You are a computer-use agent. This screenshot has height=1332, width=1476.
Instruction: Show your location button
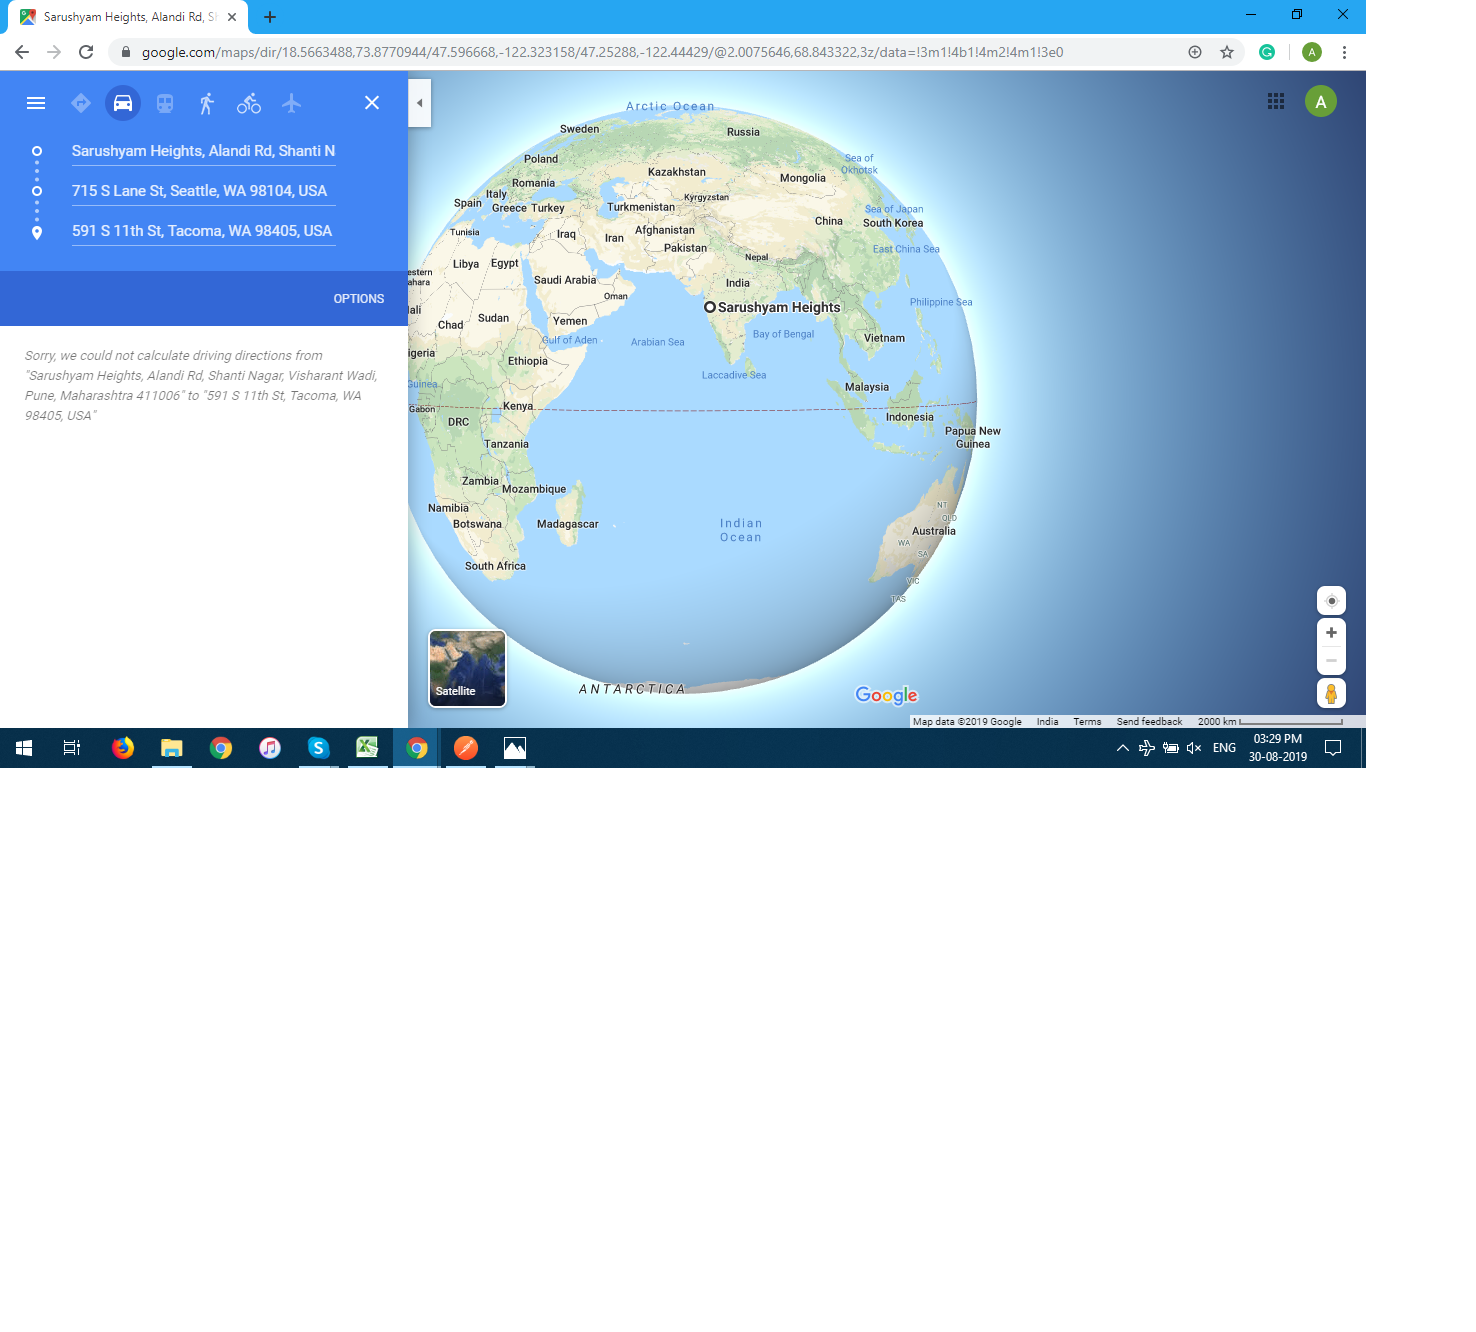[x=1331, y=601]
